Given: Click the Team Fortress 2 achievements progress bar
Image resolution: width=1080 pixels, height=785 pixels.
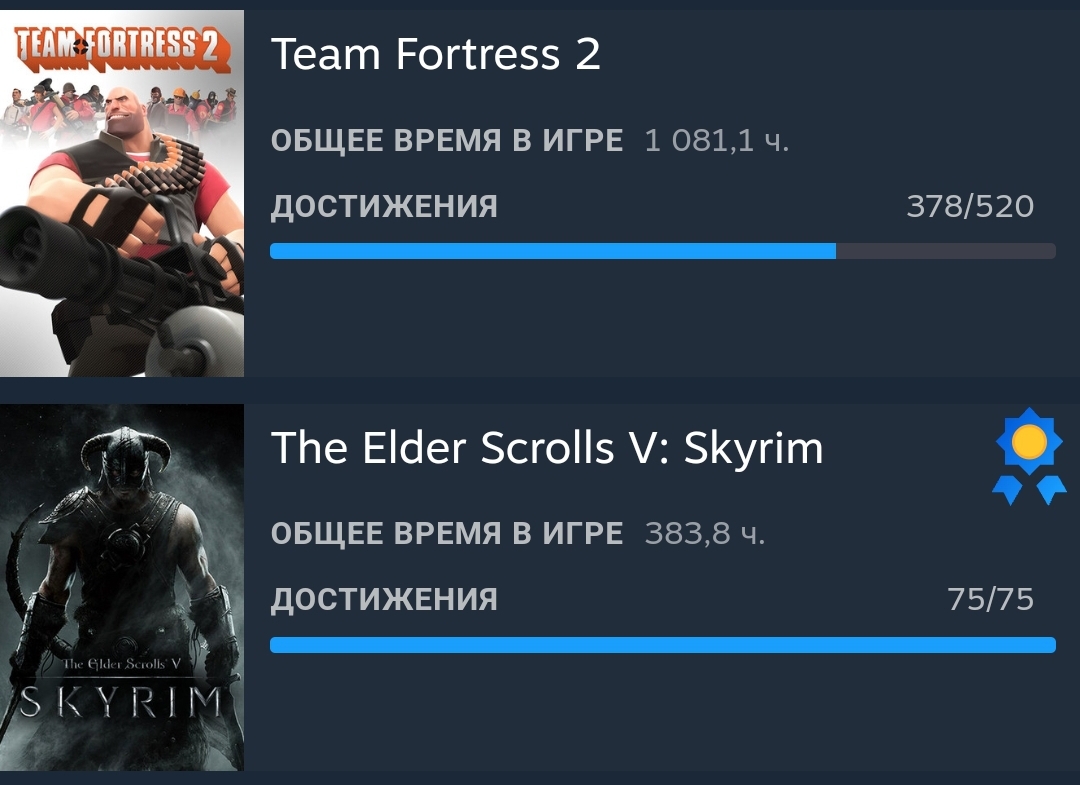Looking at the screenshot, I should tap(663, 251).
